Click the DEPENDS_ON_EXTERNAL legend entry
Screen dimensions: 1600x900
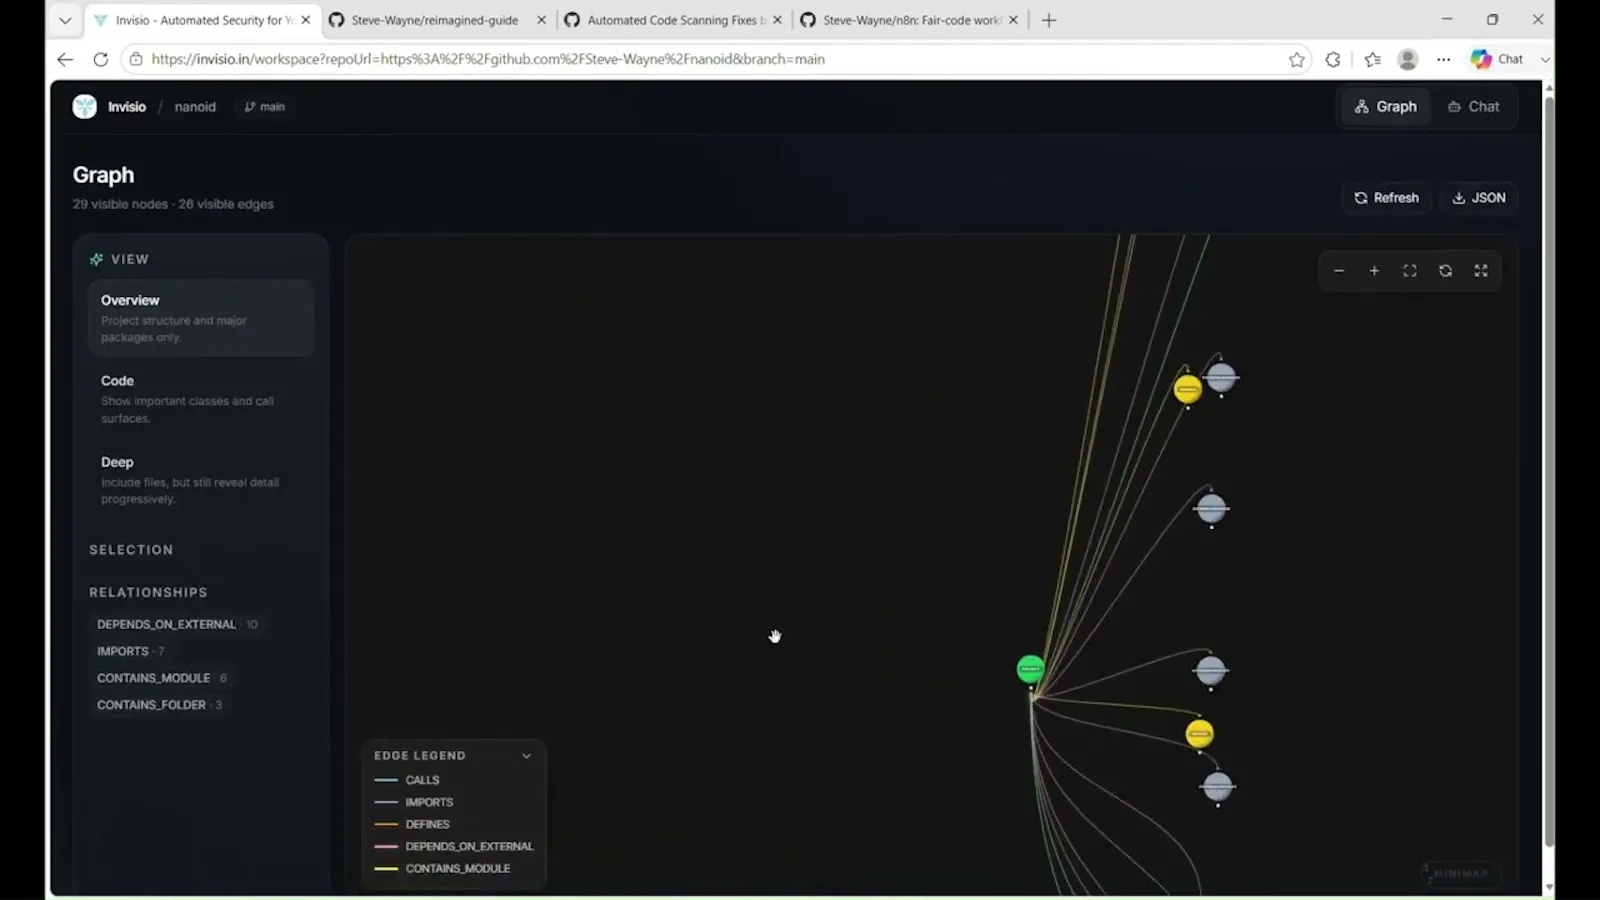[454, 846]
